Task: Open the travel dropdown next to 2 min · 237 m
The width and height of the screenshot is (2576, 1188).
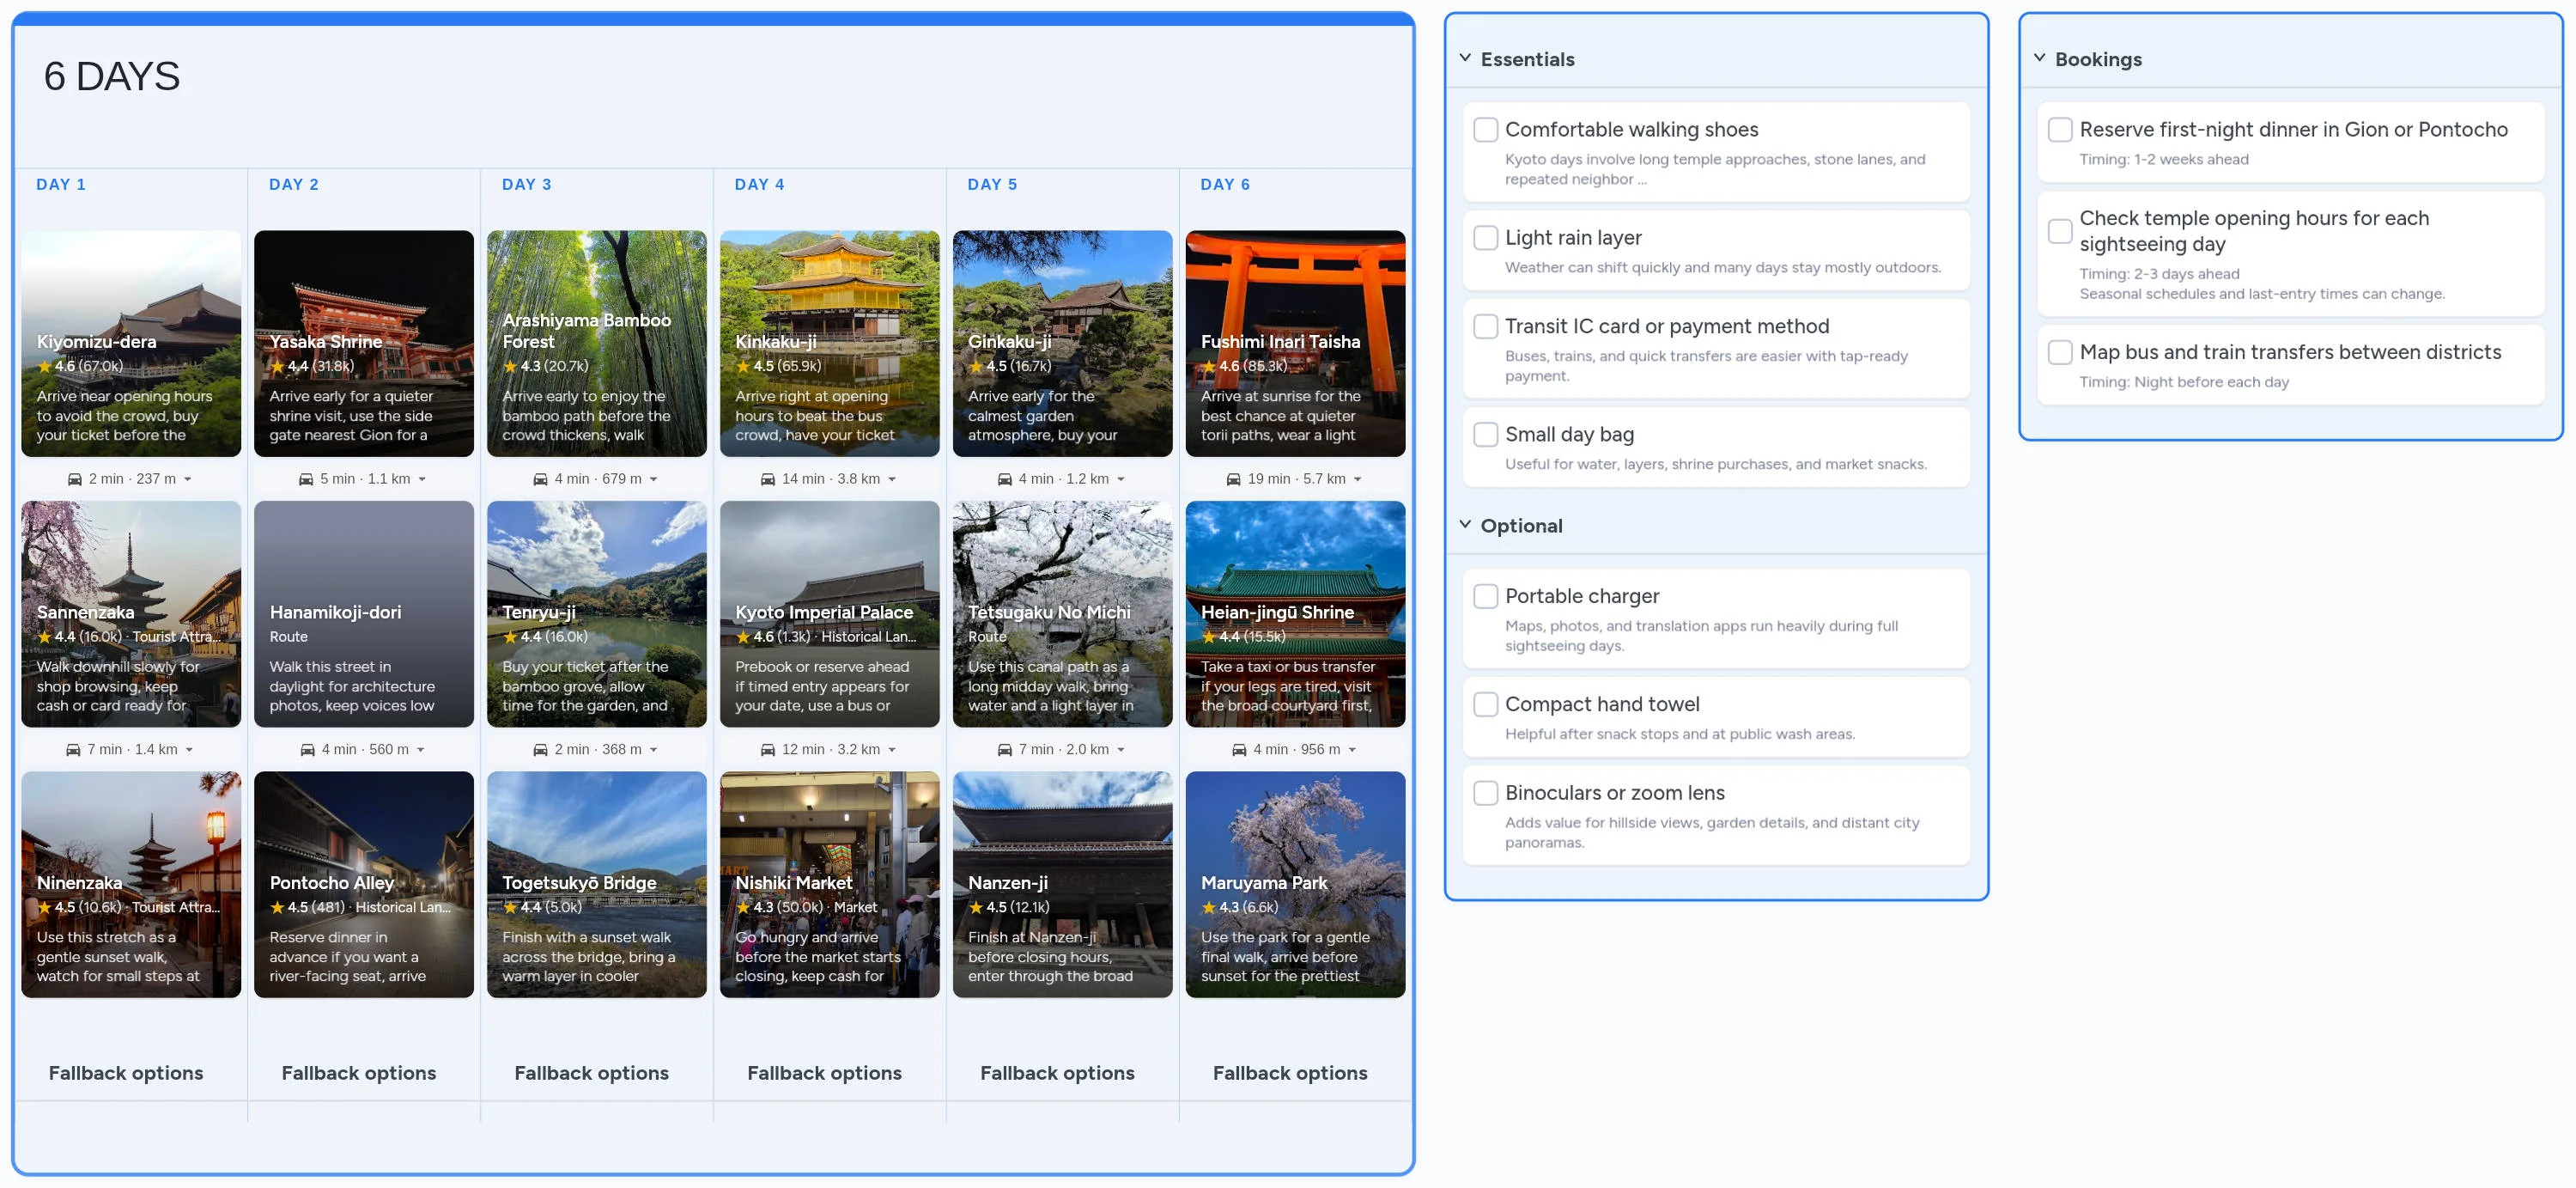Action: point(186,478)
